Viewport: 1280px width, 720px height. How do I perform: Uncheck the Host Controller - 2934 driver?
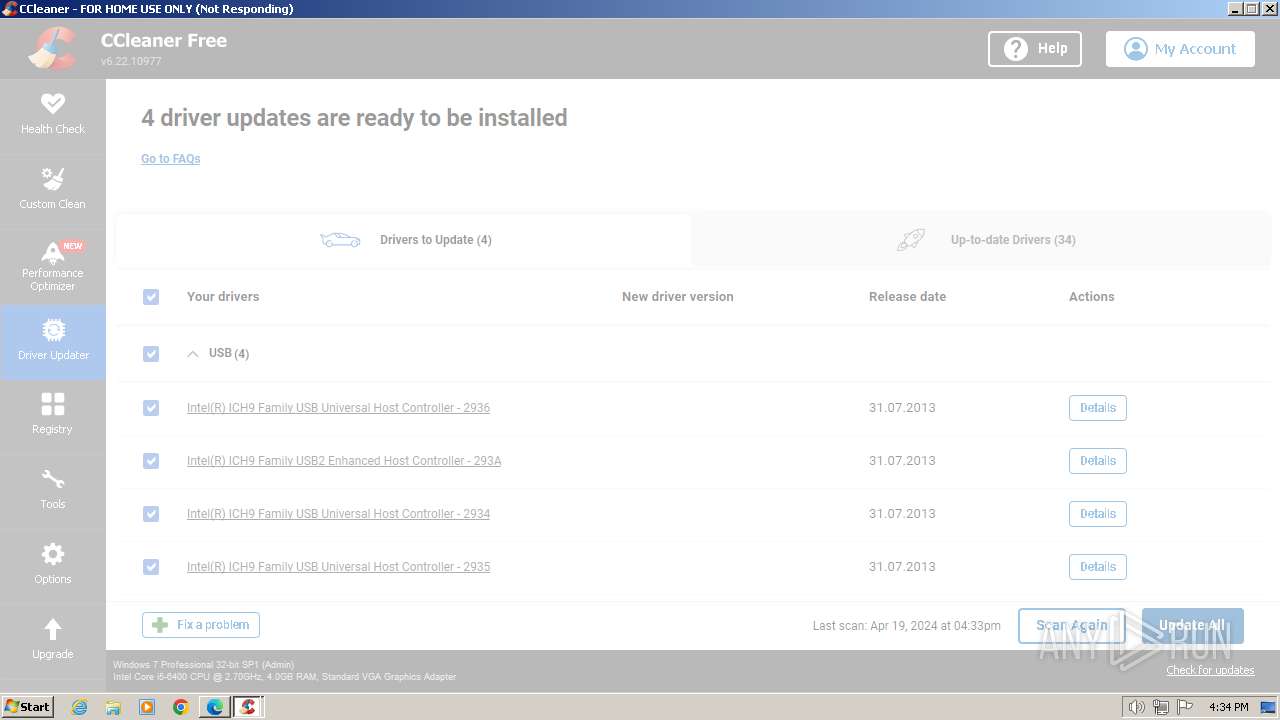pos(151,514)
